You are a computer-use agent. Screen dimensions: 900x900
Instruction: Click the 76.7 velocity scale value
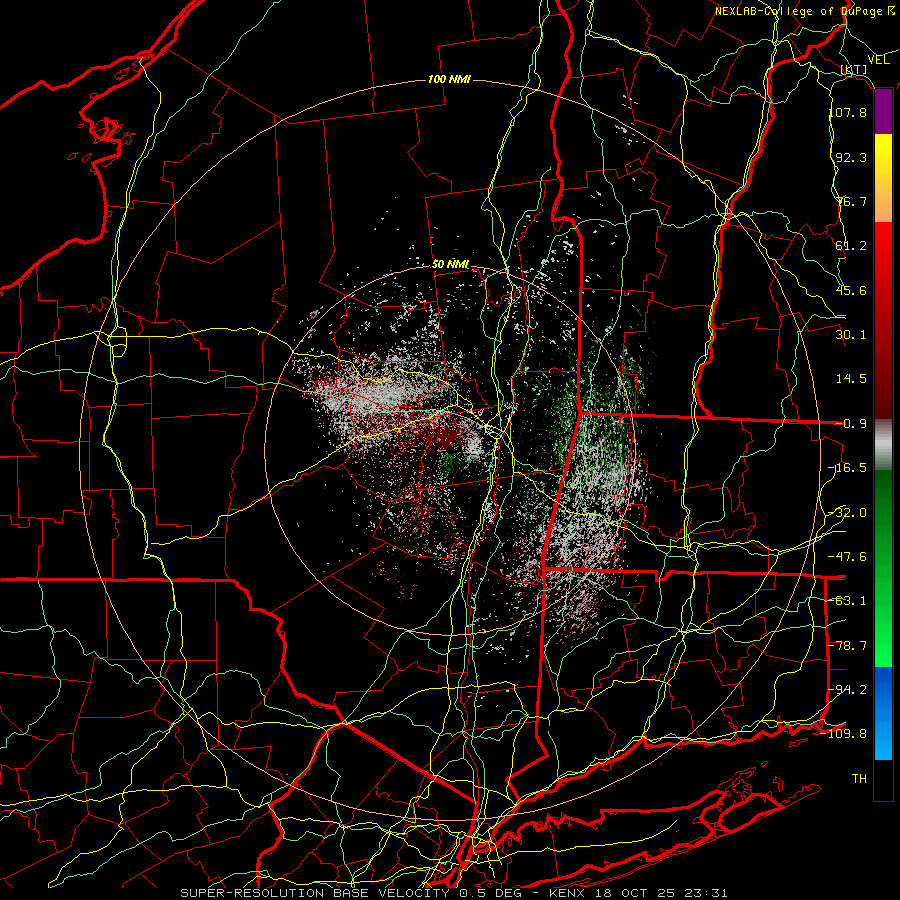(x=851, y=201)
